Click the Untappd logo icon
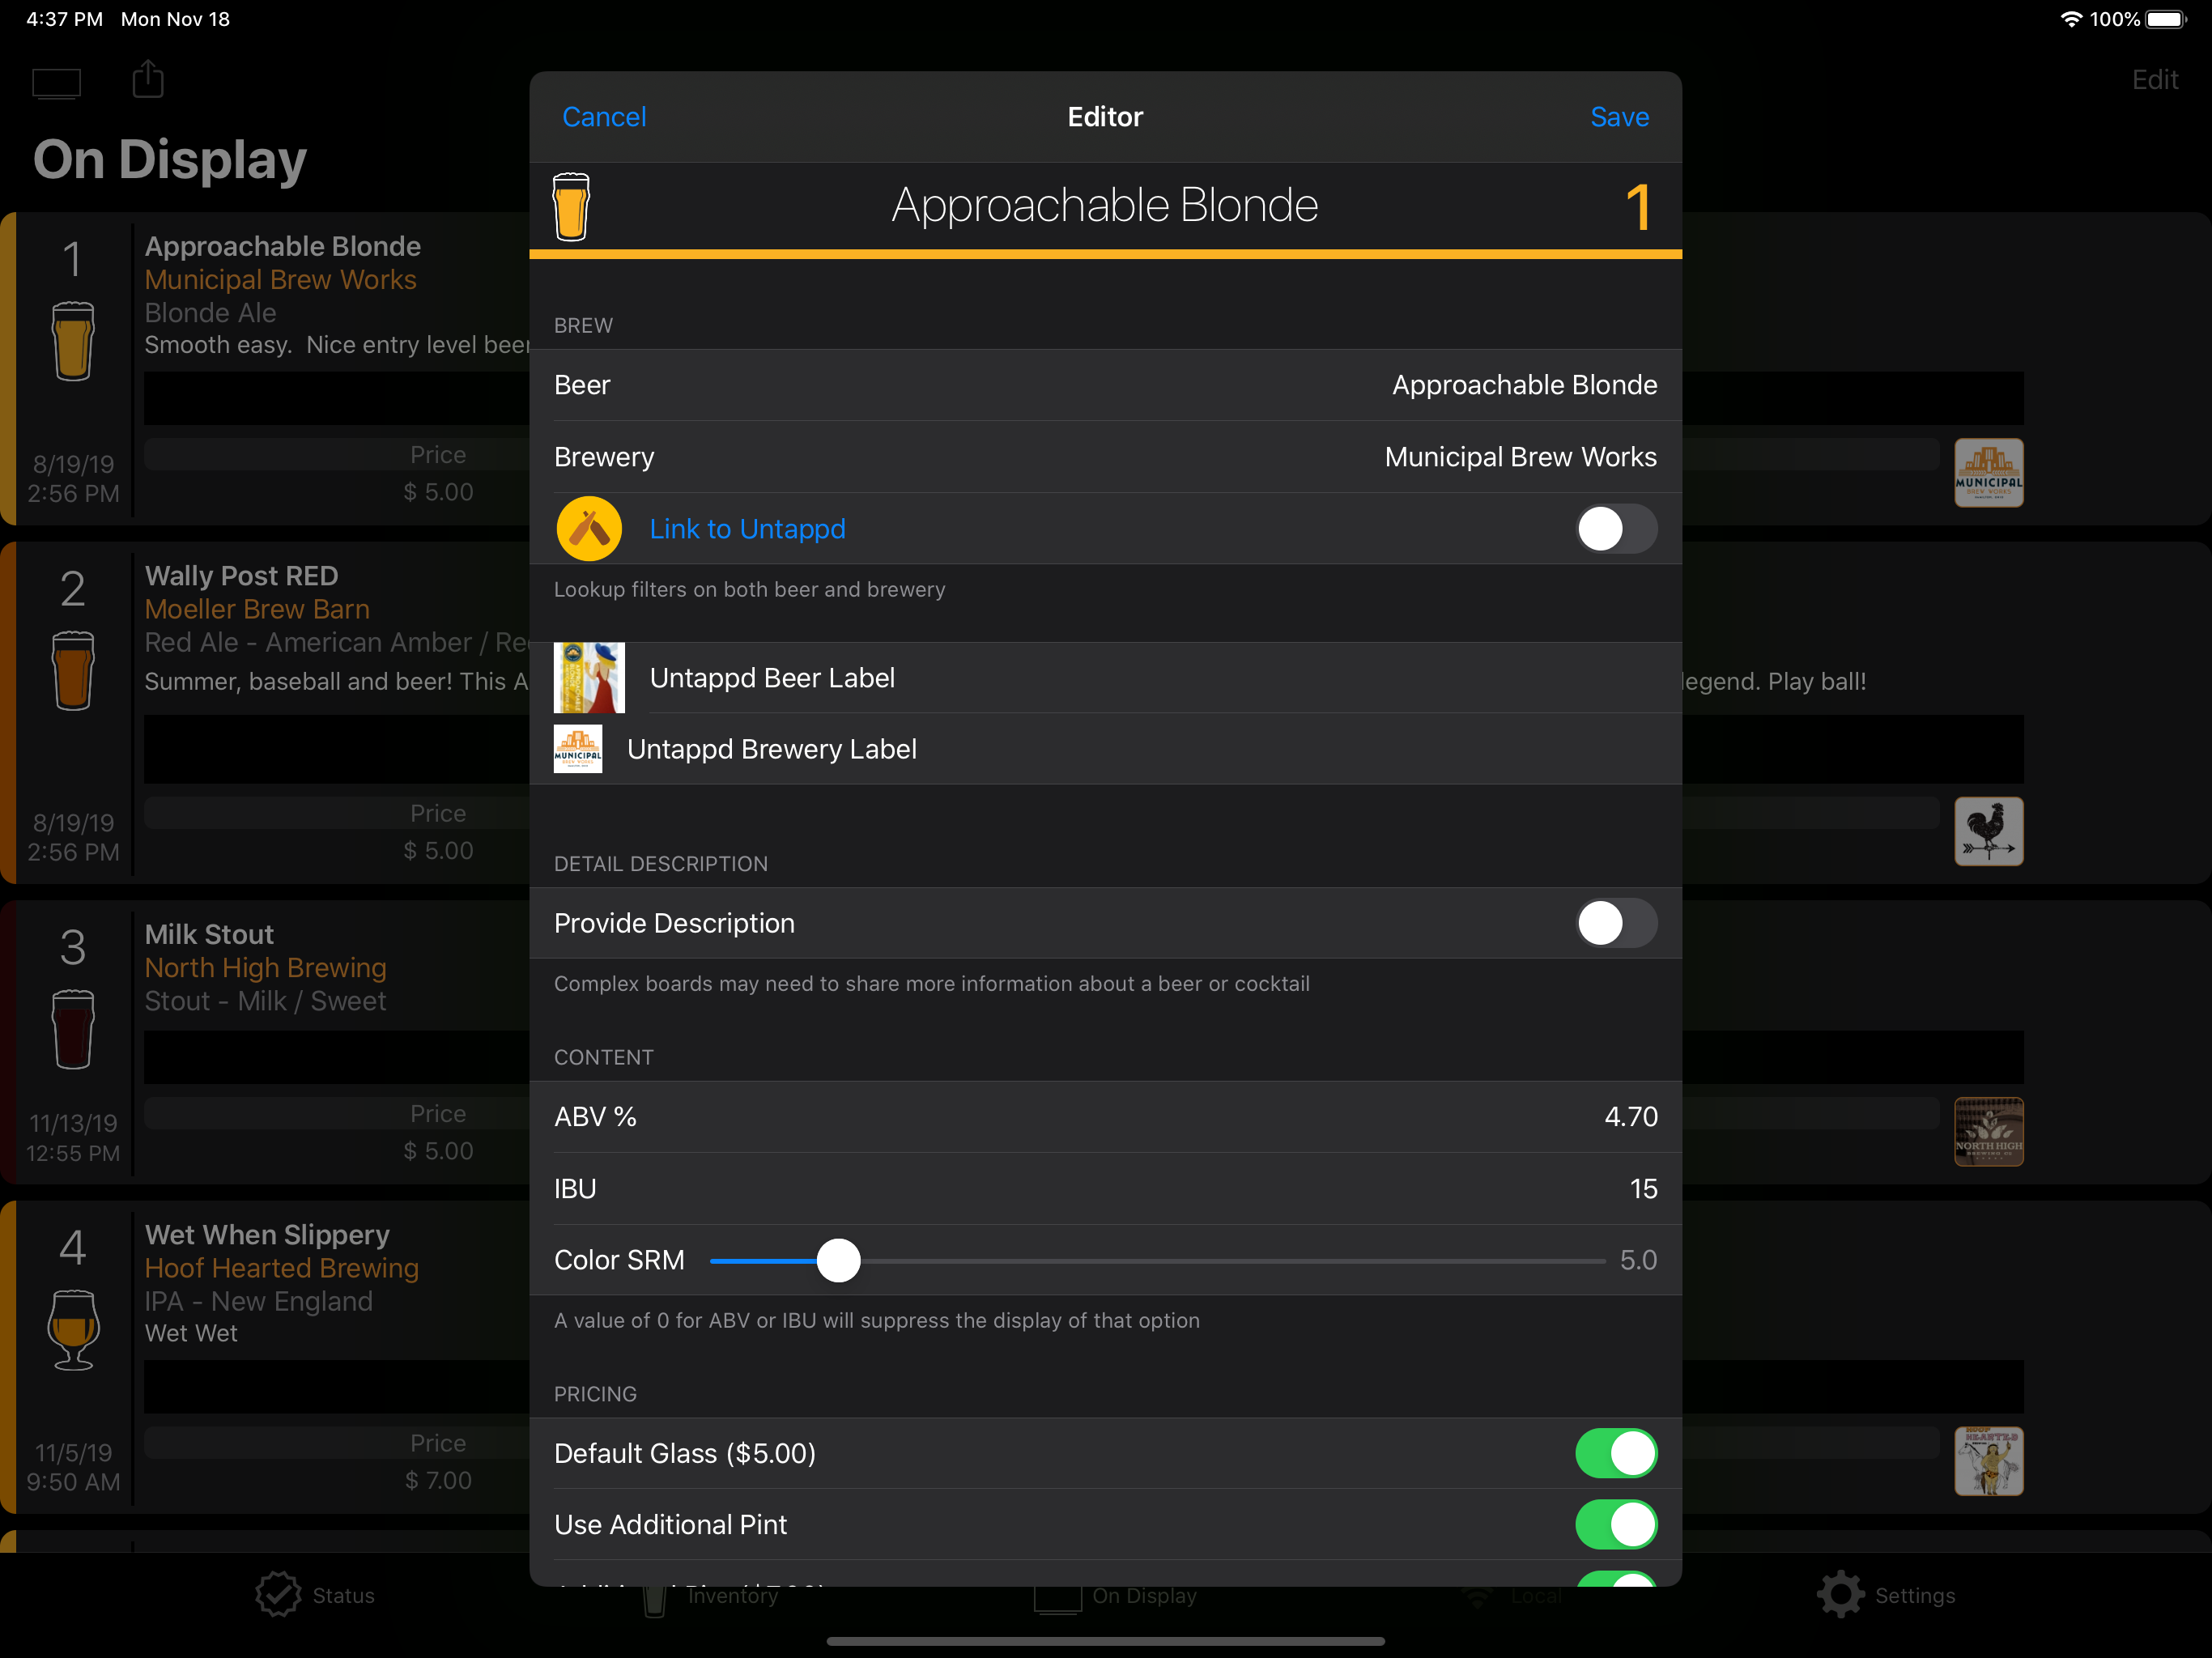Viewport: 2212px width, 1658px height. [589, 529]
